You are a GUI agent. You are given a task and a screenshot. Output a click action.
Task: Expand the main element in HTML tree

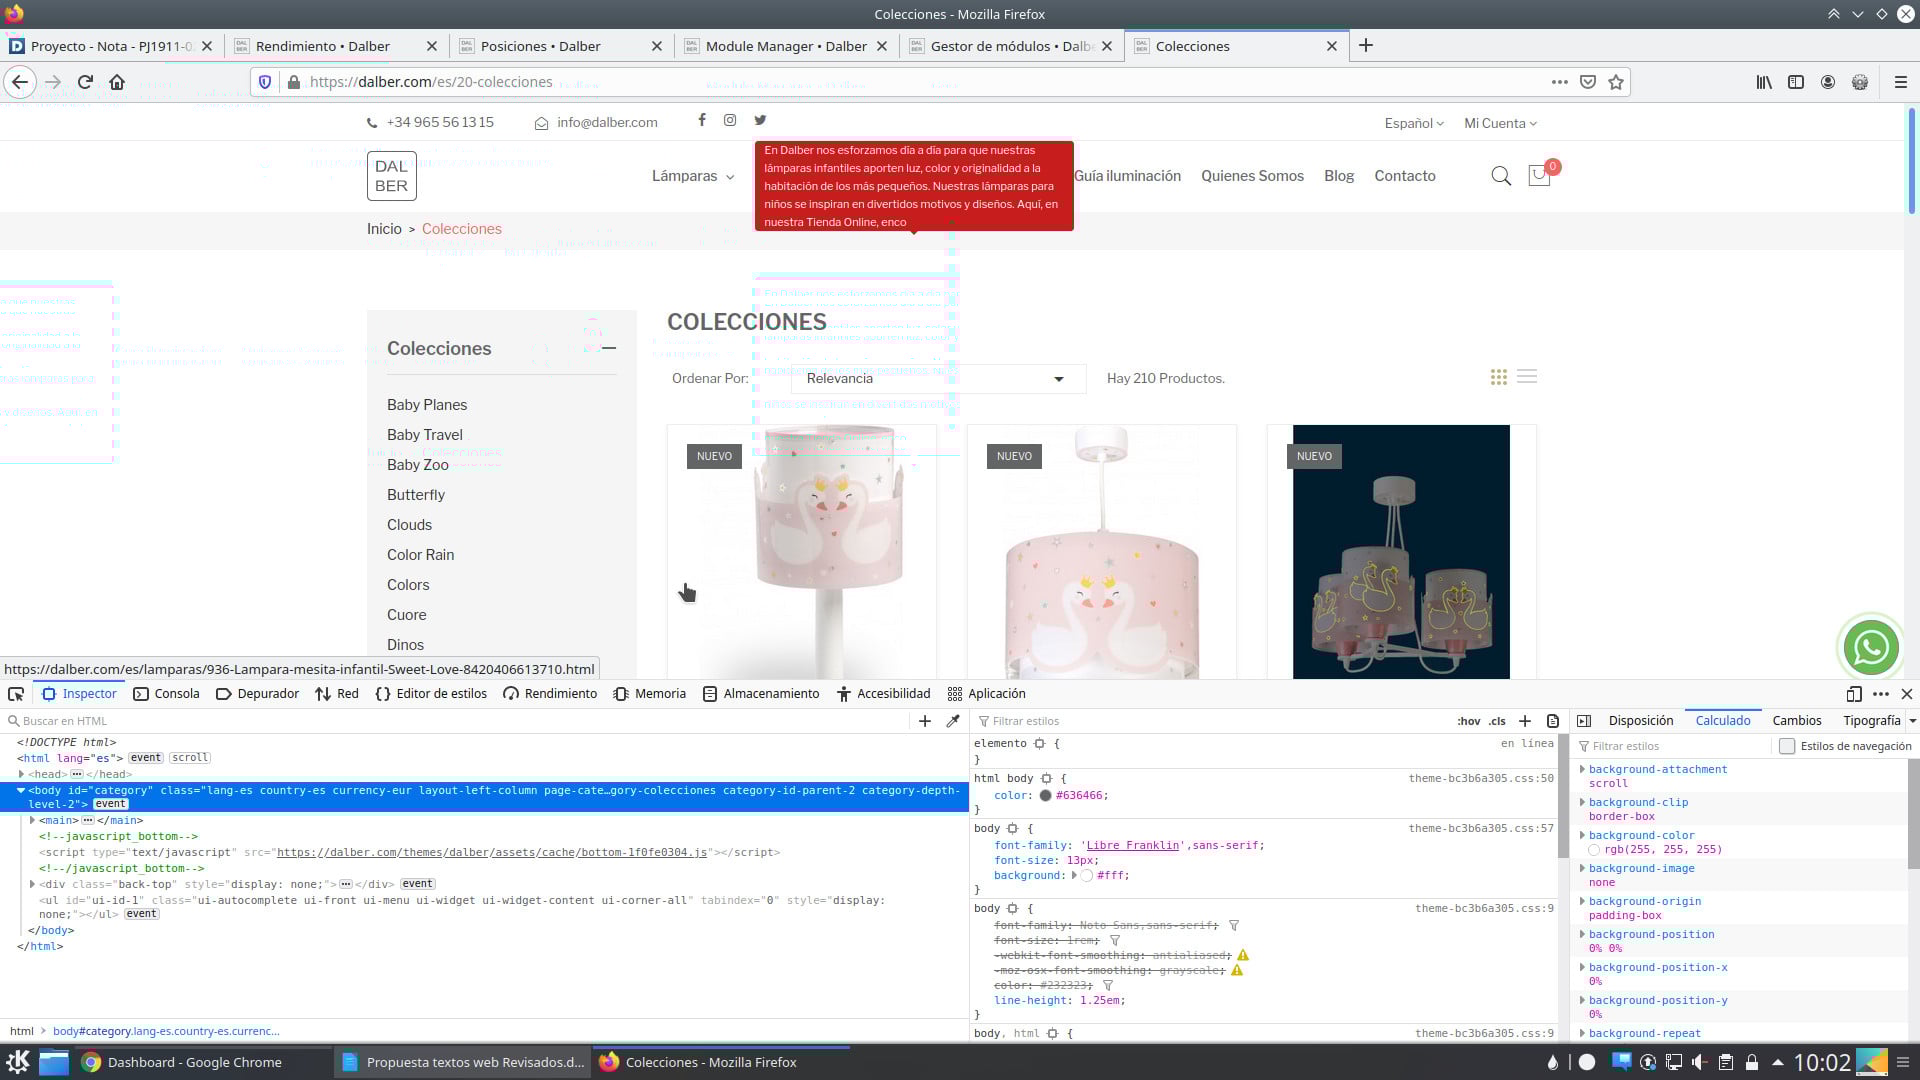coord(33,820)
